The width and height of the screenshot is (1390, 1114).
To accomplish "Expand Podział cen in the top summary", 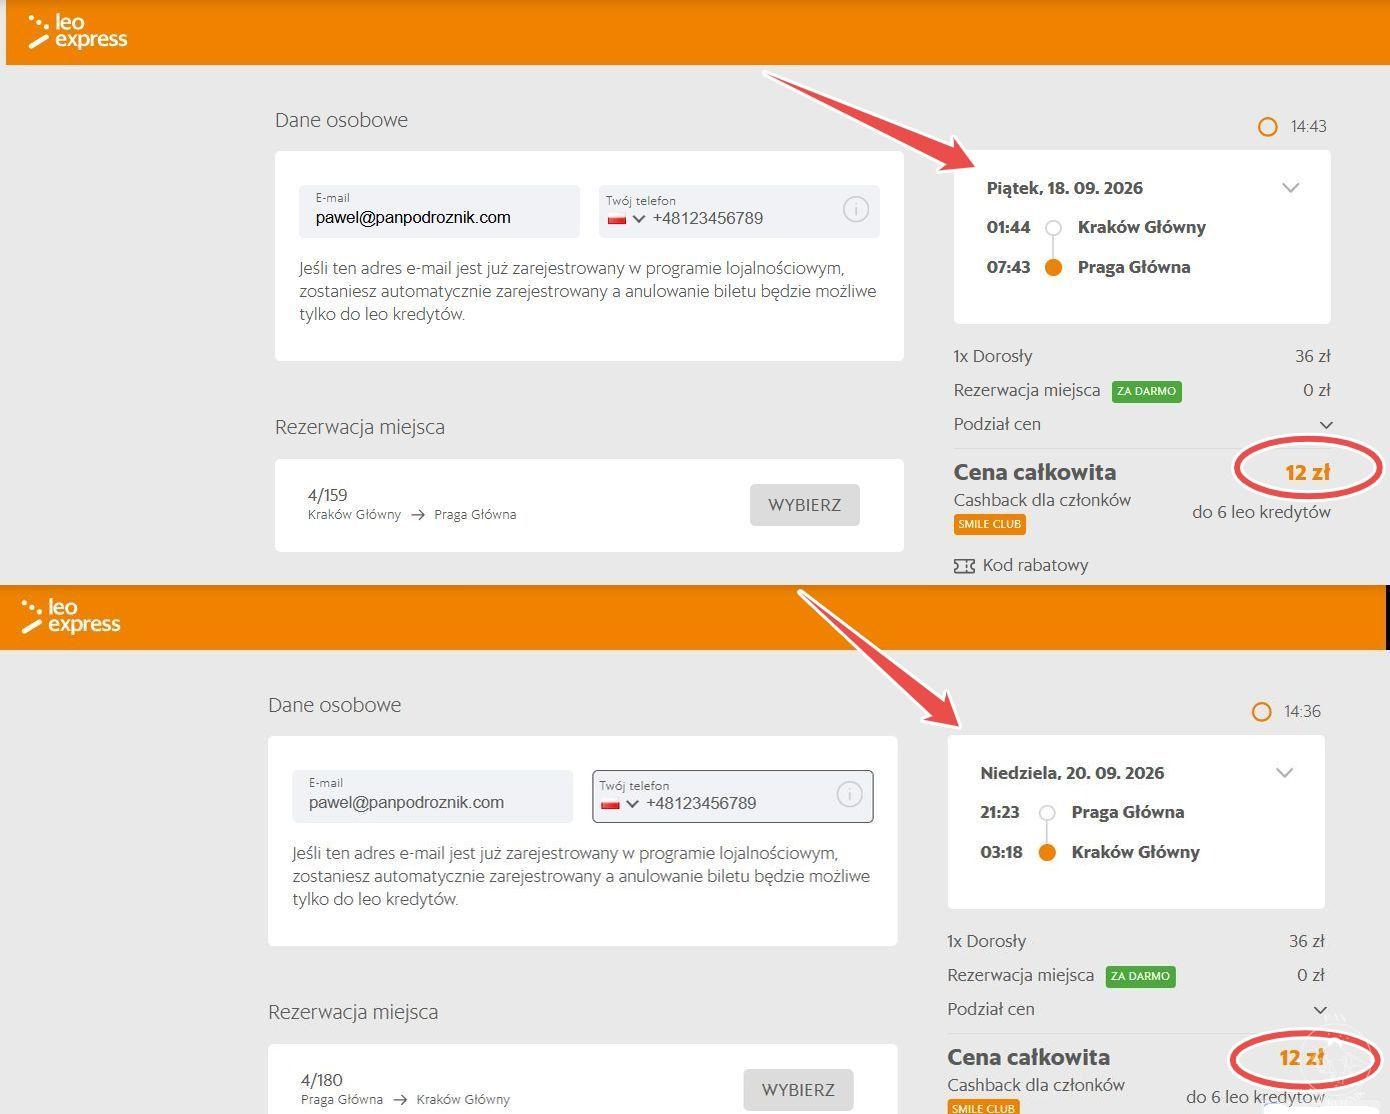I will (1326, 425).
